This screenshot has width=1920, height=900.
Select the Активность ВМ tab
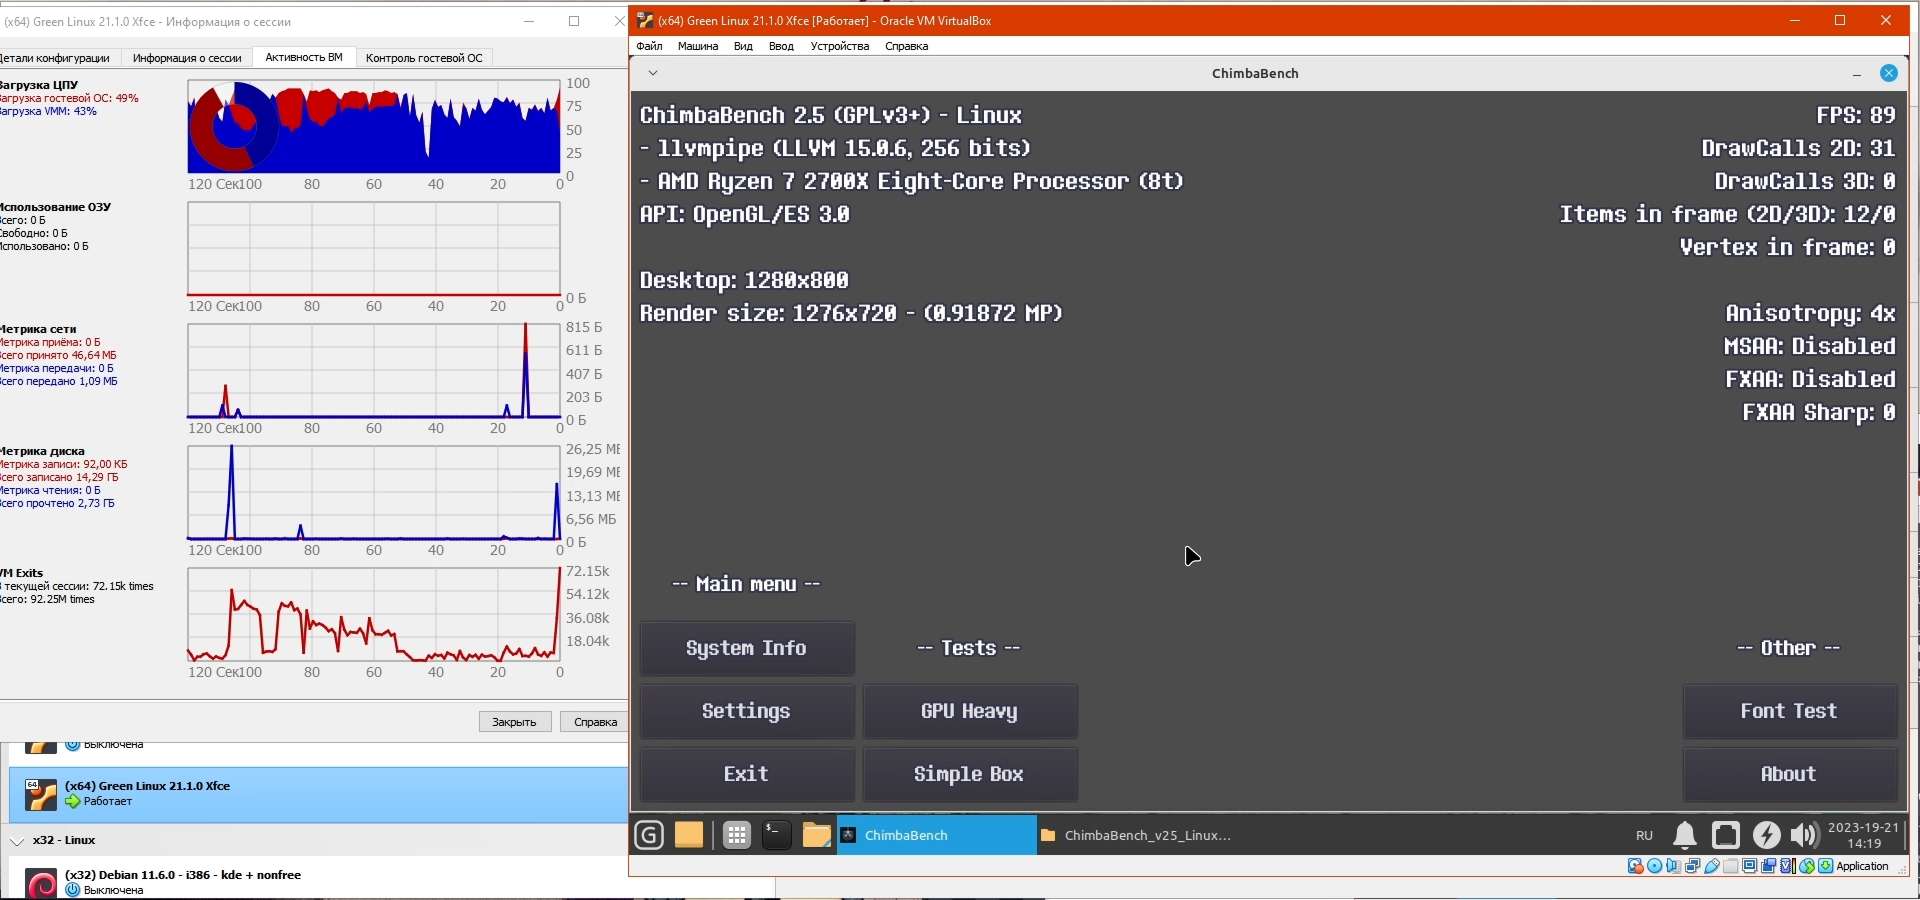pos(304,58)
